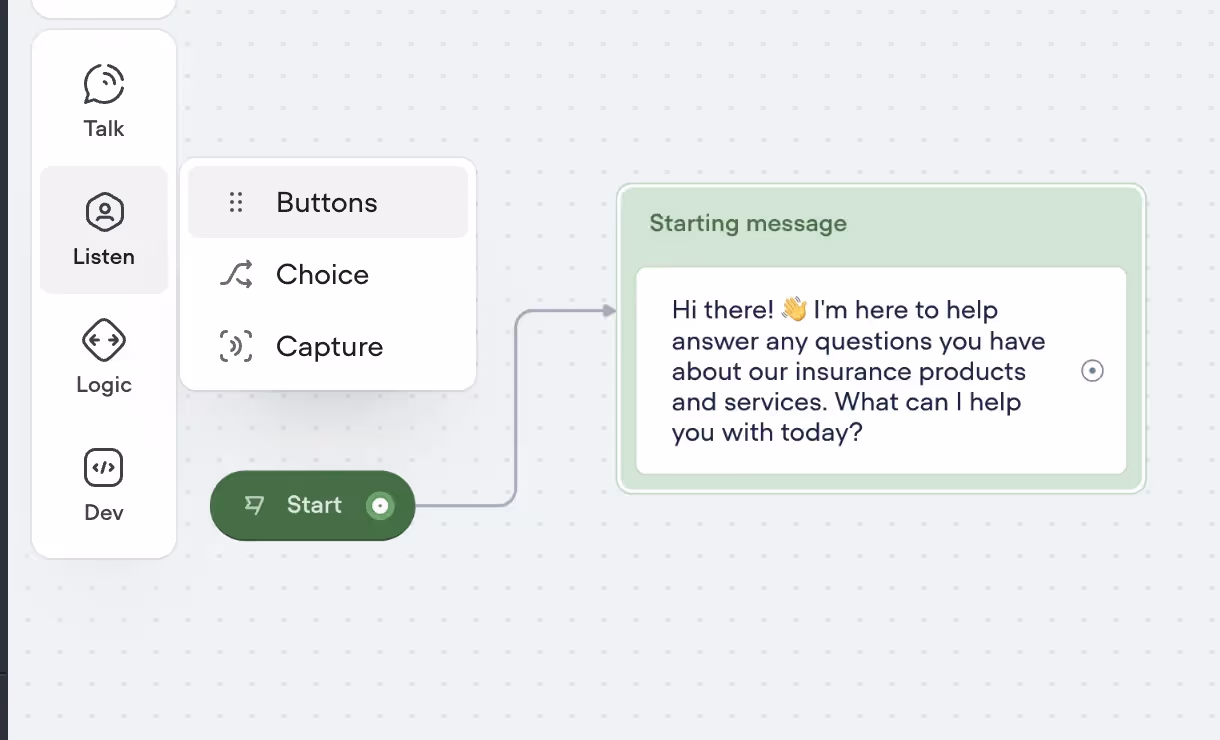Click the Choice branching arrows icon
The width and height of the screenshot is (1220, 740).
click(x=236, y=274)
